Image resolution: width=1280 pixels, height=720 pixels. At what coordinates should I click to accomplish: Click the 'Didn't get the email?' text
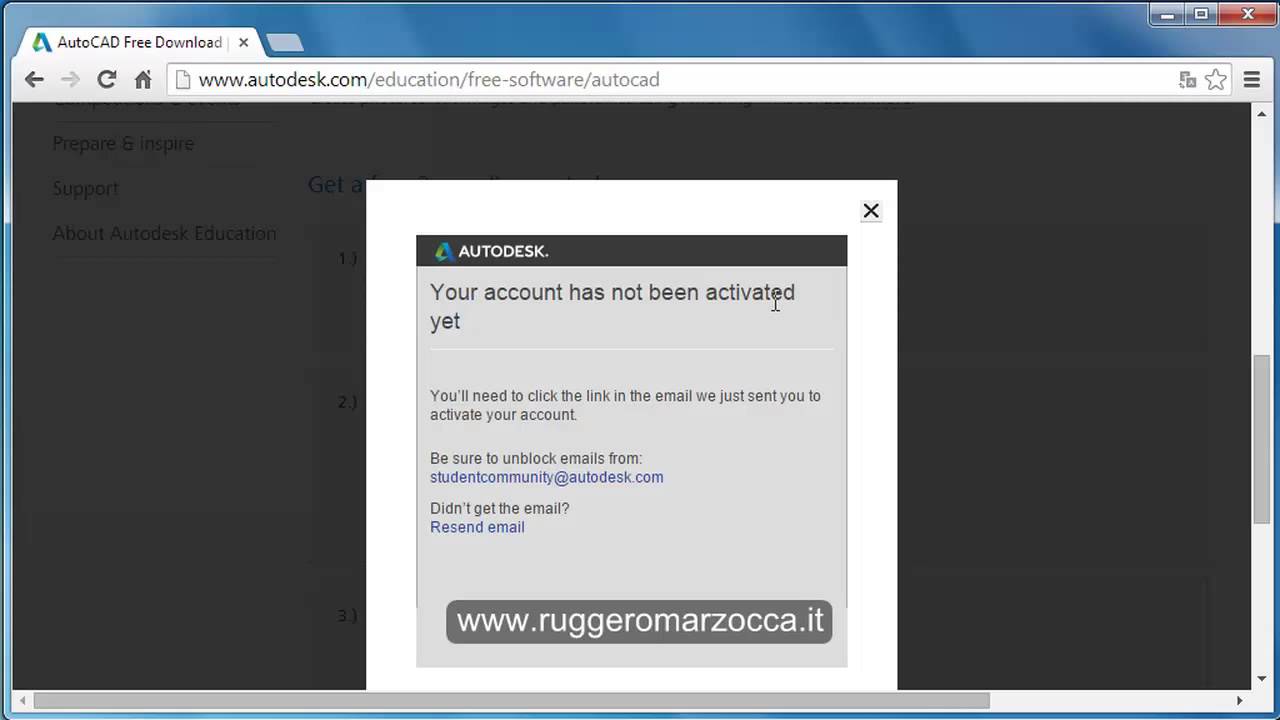(x=499, y=508)
